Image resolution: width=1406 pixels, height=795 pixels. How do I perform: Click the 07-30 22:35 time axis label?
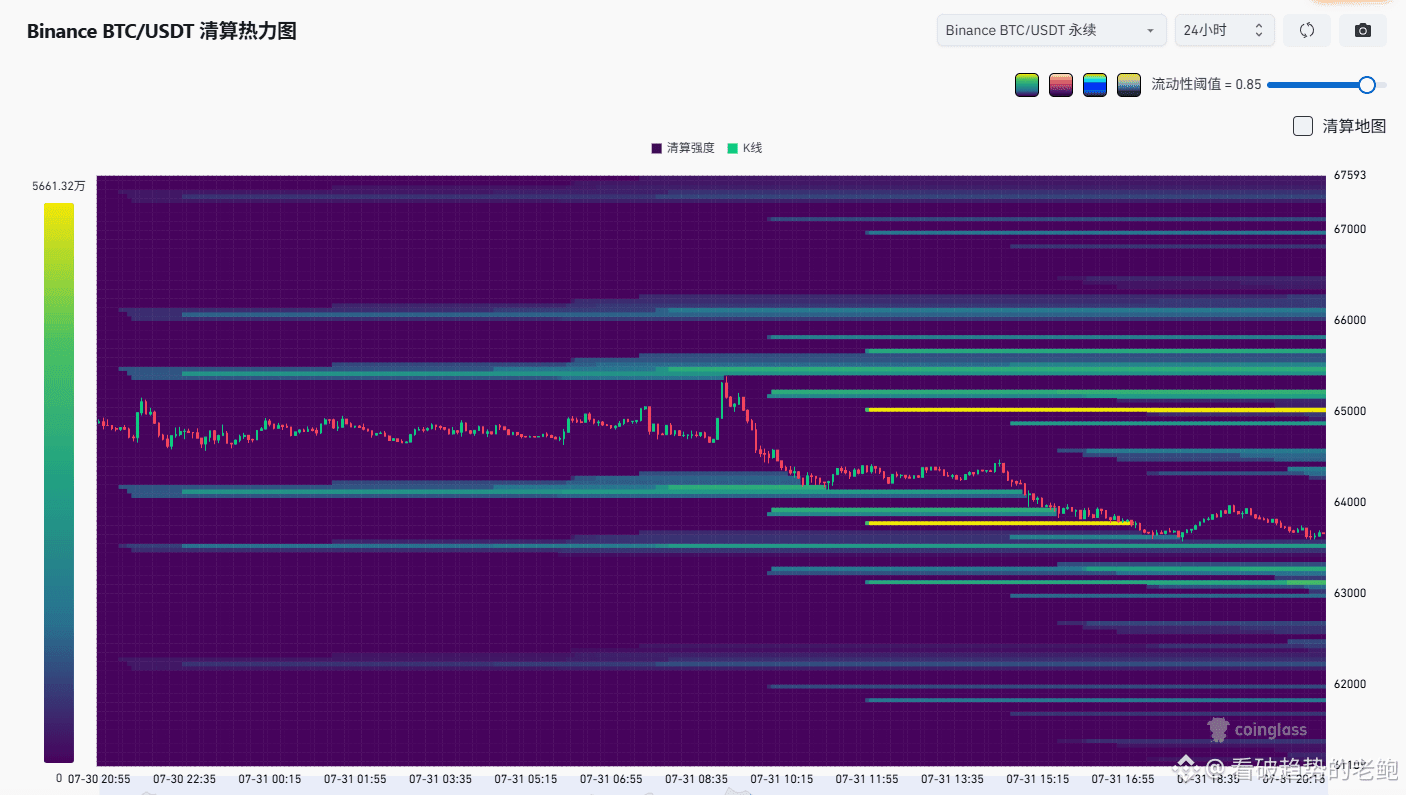pyautogui.click(x=184, y=778)
